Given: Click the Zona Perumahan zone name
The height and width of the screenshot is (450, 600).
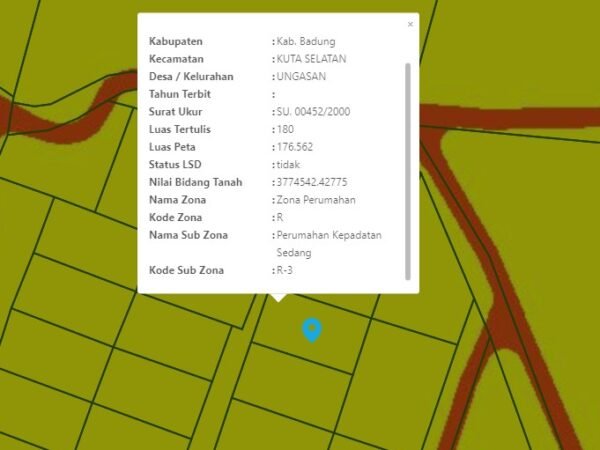Looking at the screenshot, I should [316, 200].
